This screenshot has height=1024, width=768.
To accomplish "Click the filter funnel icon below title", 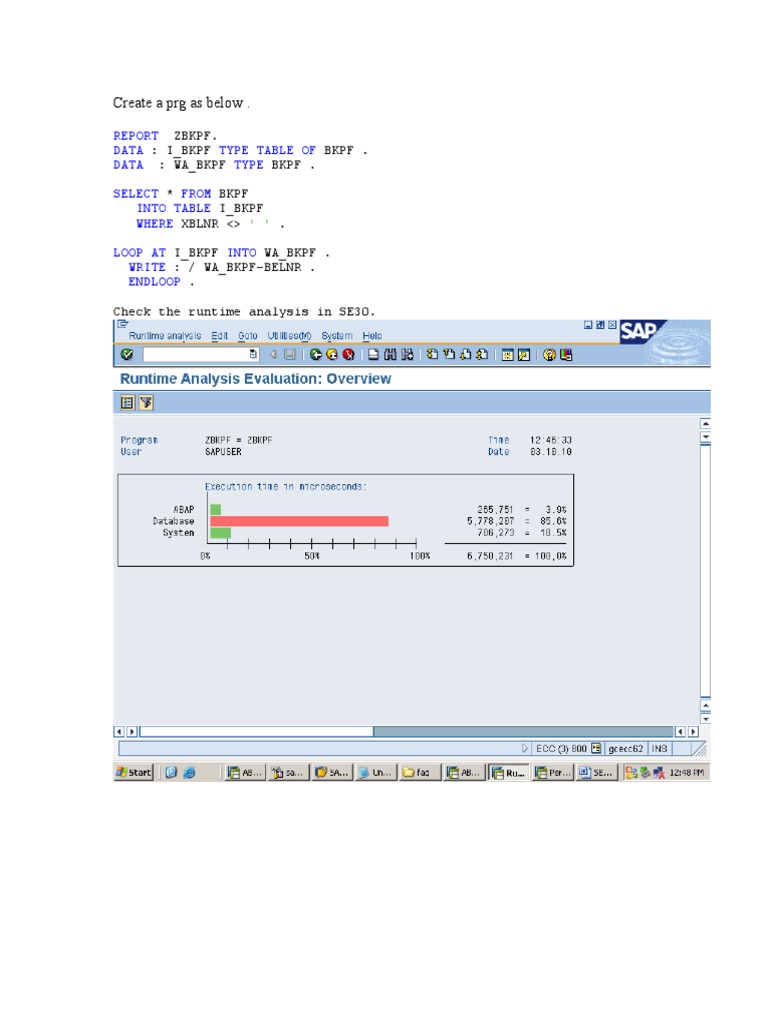I will tap(146, 402).
